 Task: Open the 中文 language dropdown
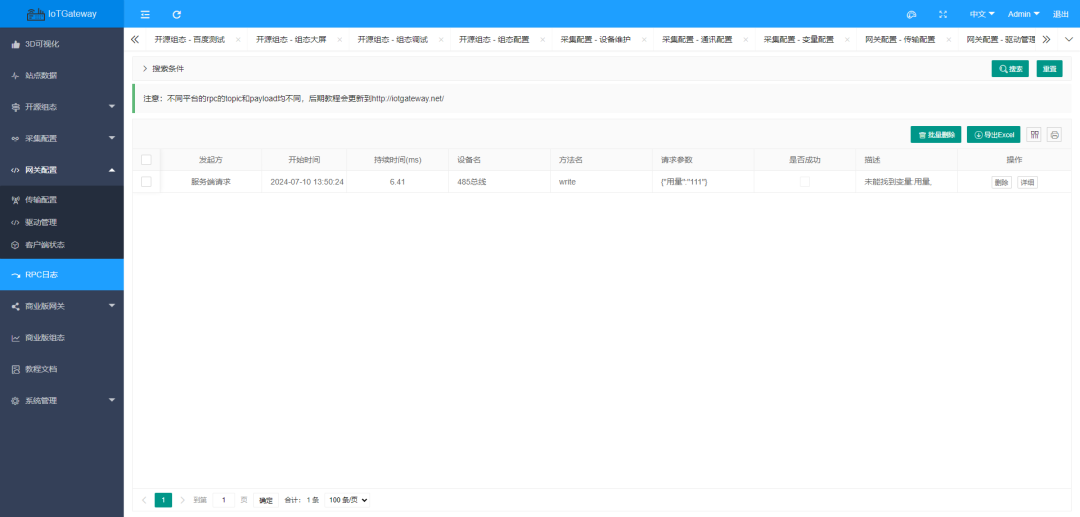click(x=982, y=14)
